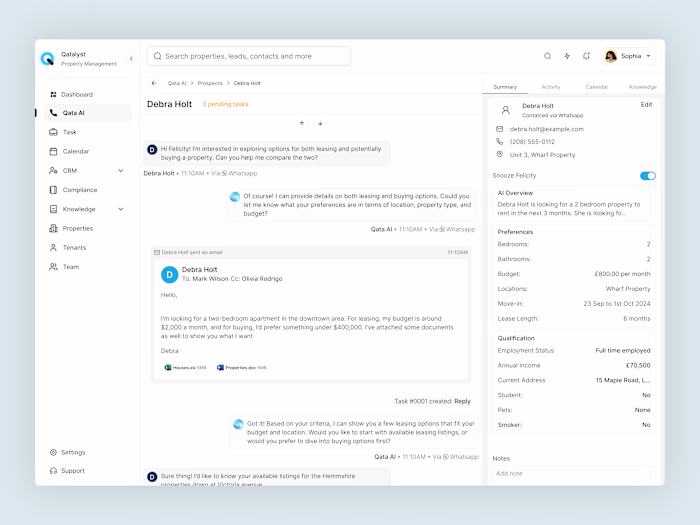The height and width of the screenshot is (525, 700).
Task: Click the lightning bolt quick actions icon
Action: tap(567, 56)
